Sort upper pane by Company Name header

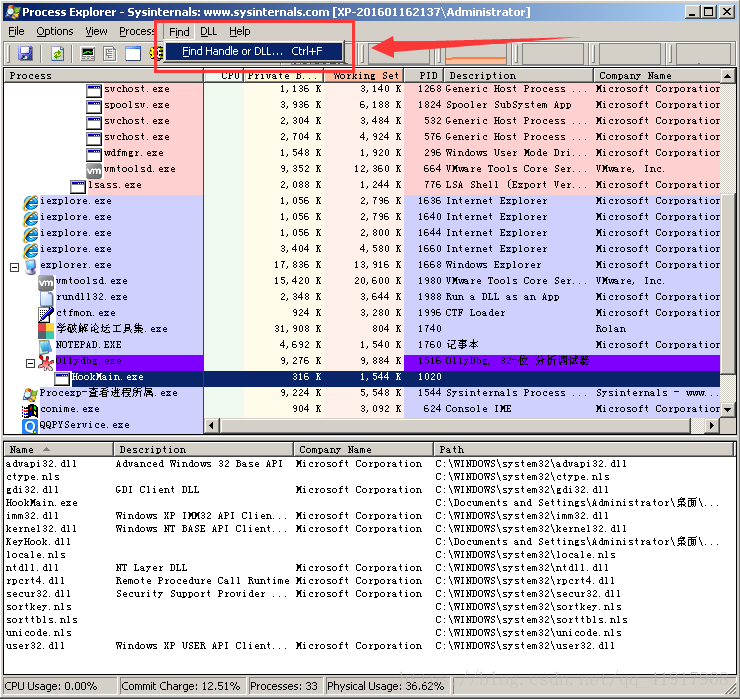[x=657, y=76]
